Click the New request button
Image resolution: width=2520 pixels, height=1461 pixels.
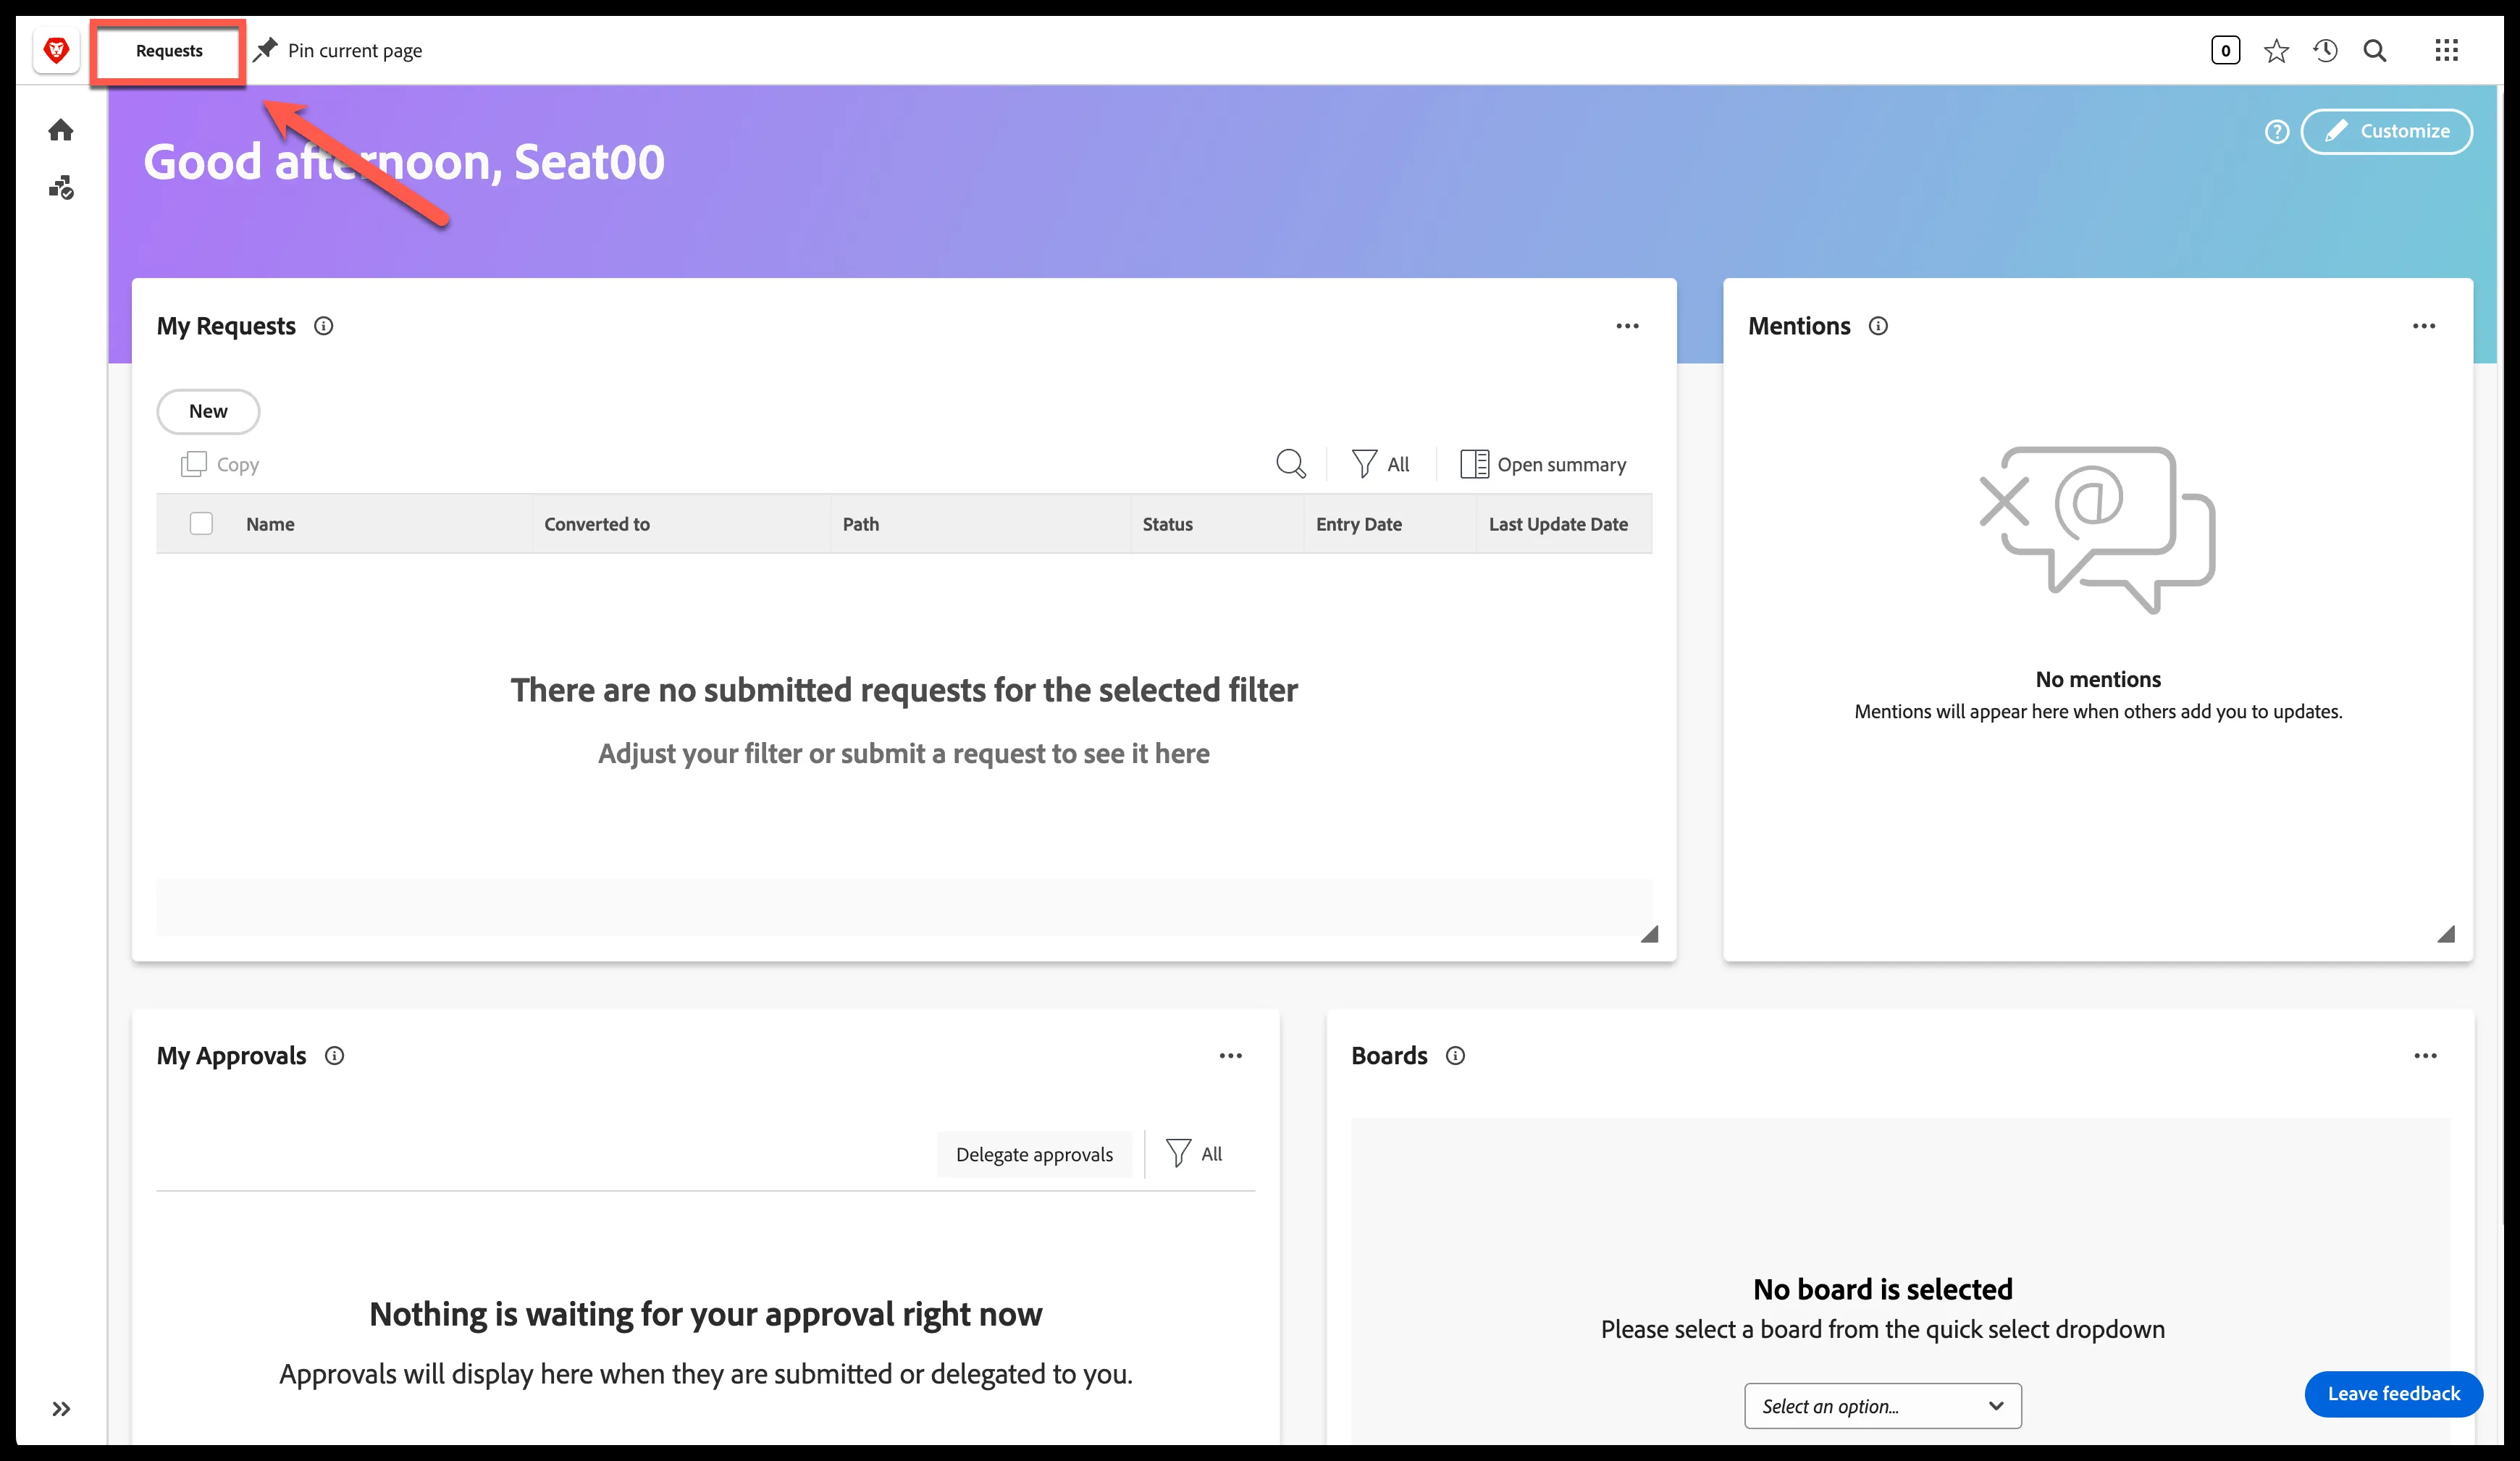(208, 411)
